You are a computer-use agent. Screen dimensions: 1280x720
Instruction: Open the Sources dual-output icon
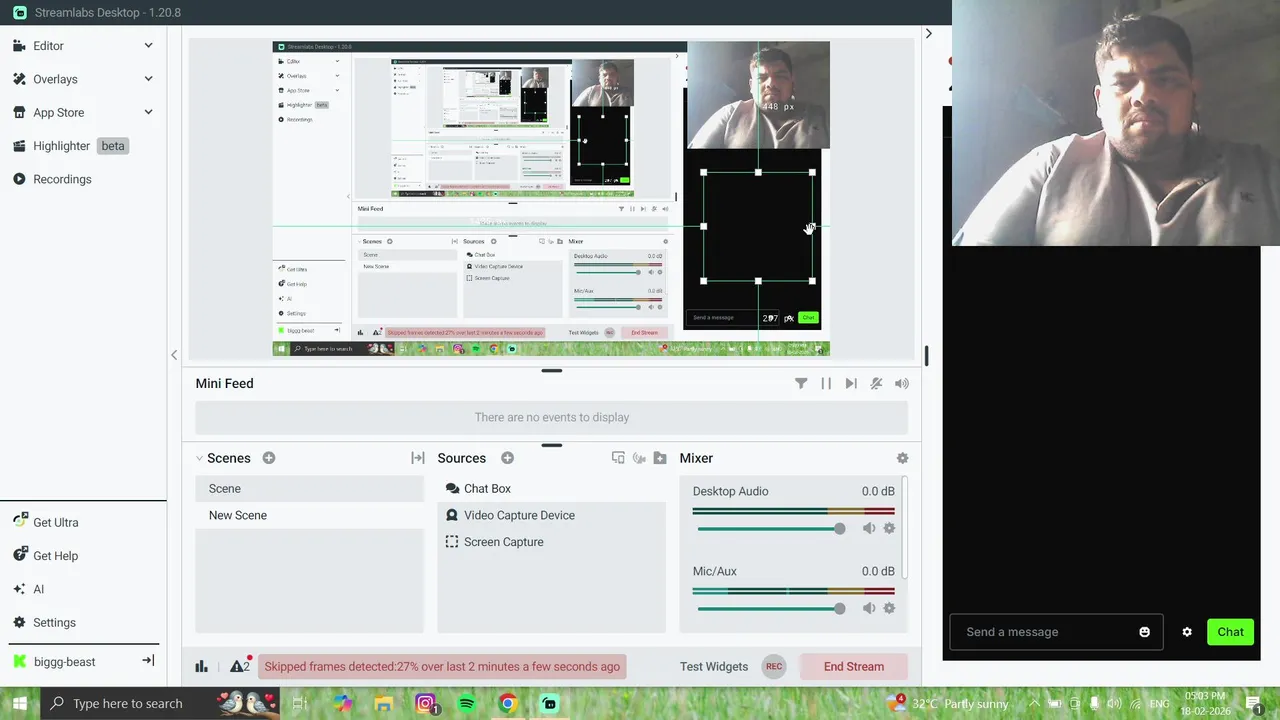[x=618, y=458]
